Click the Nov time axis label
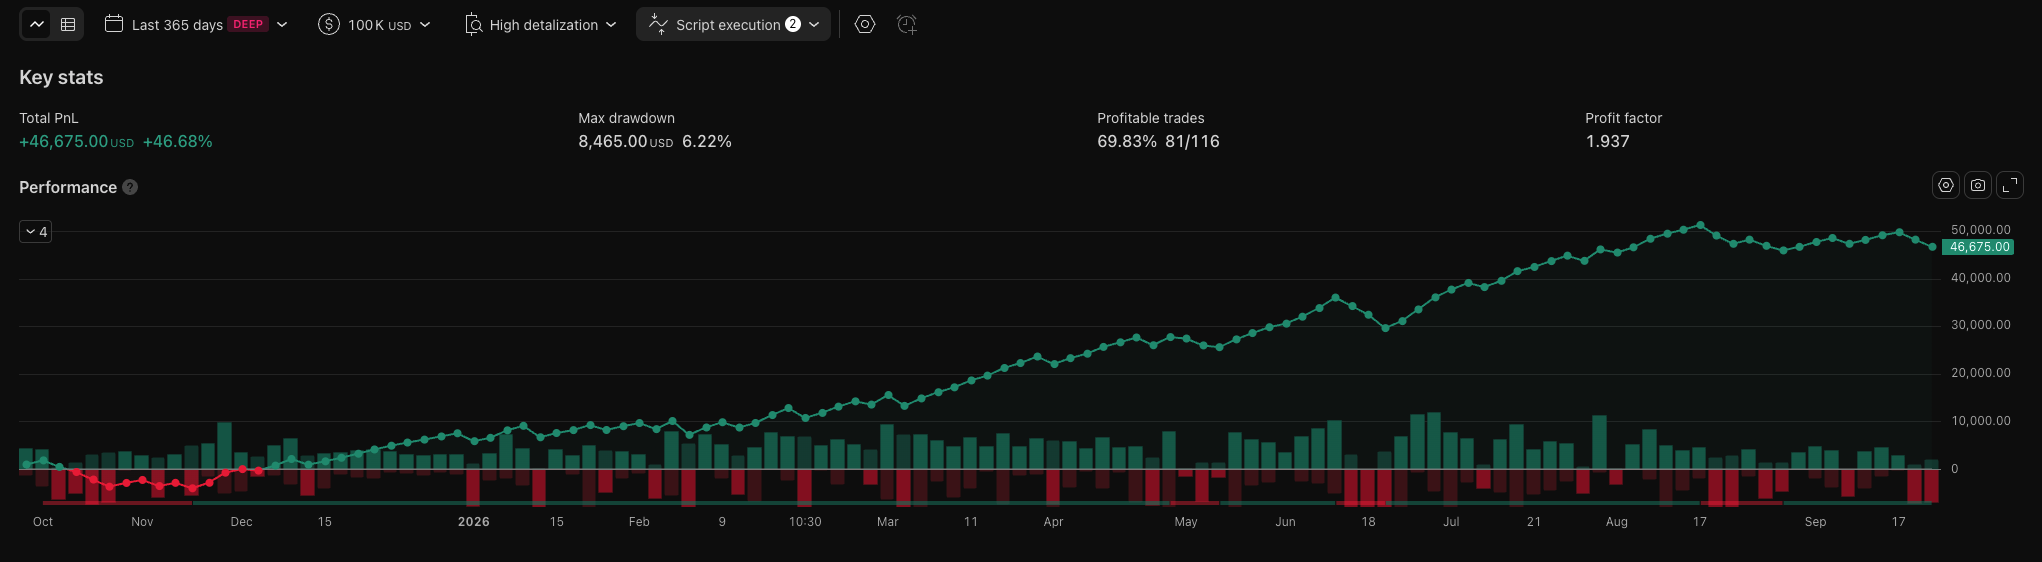 pyautogui.click(x=142, y=522)
